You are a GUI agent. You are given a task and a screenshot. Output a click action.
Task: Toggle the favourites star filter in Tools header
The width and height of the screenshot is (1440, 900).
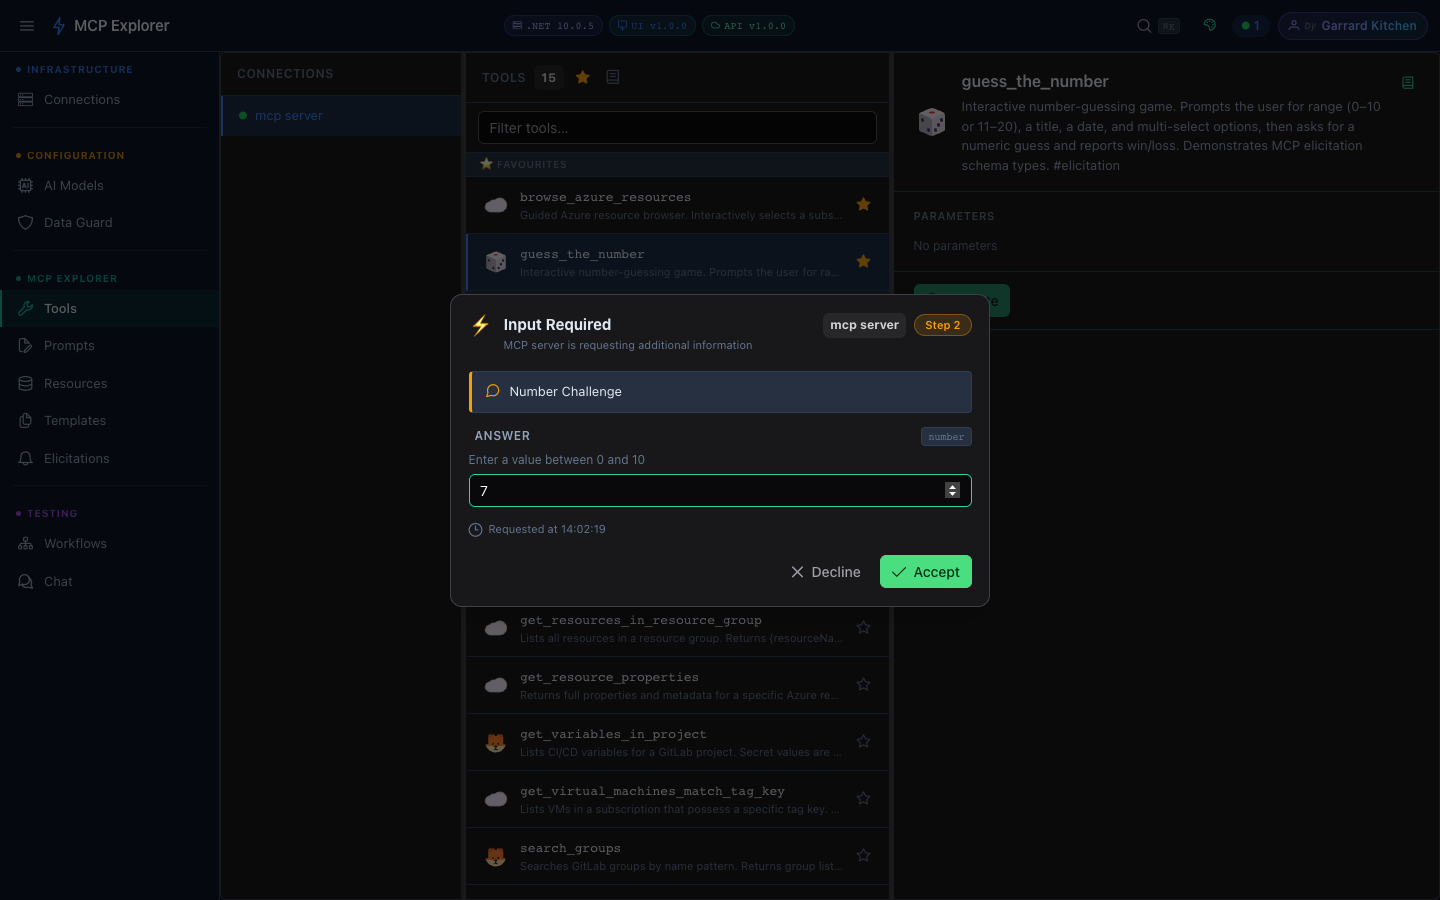click(x=583, y=77)
